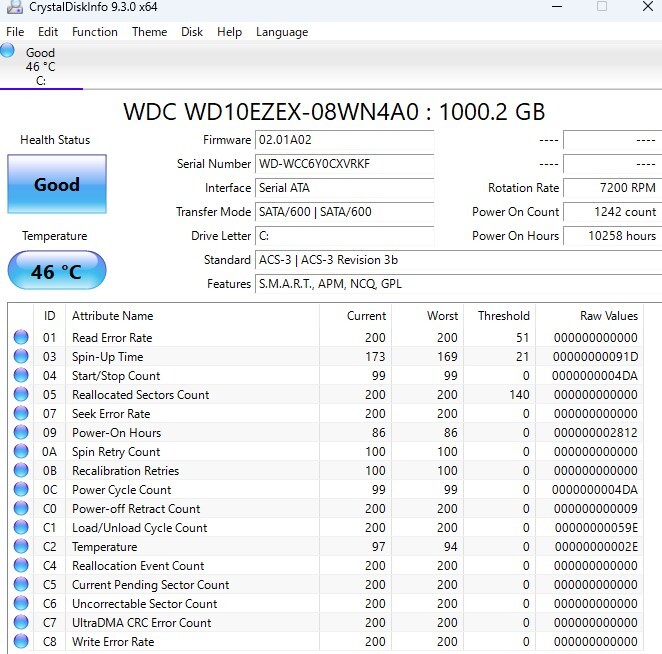Select the Good 46 °C C: disk tab
This screenshot has width=662, height=654.
[x=40, y=66]
